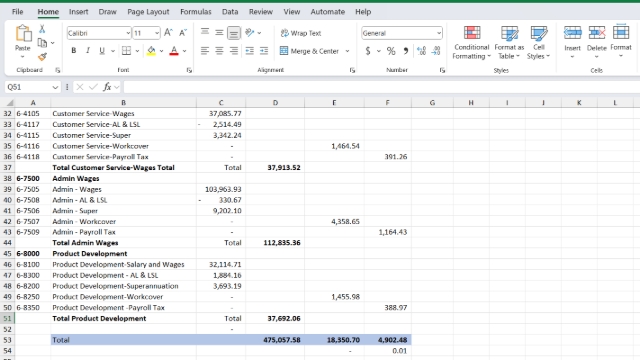Viewport: 640px width, 360px height.
Task: Apply cell borders icon
Action: pyautogui.click(x=127, y=51)
